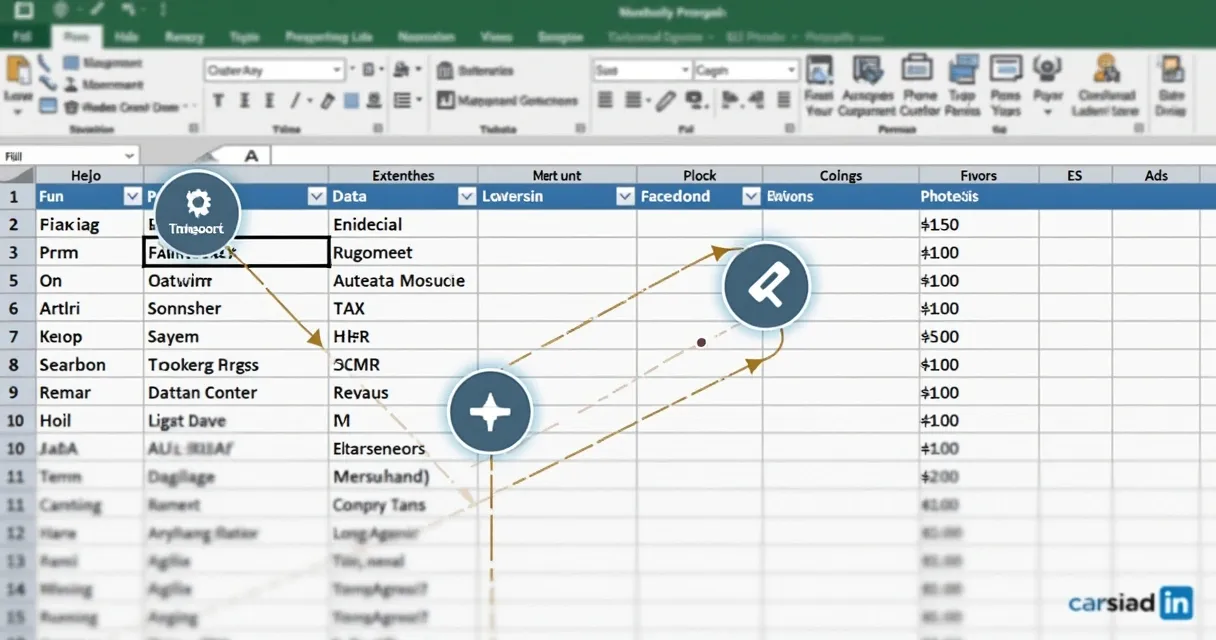Open the Sat dropdown left of Cagin

click(685, 71)
